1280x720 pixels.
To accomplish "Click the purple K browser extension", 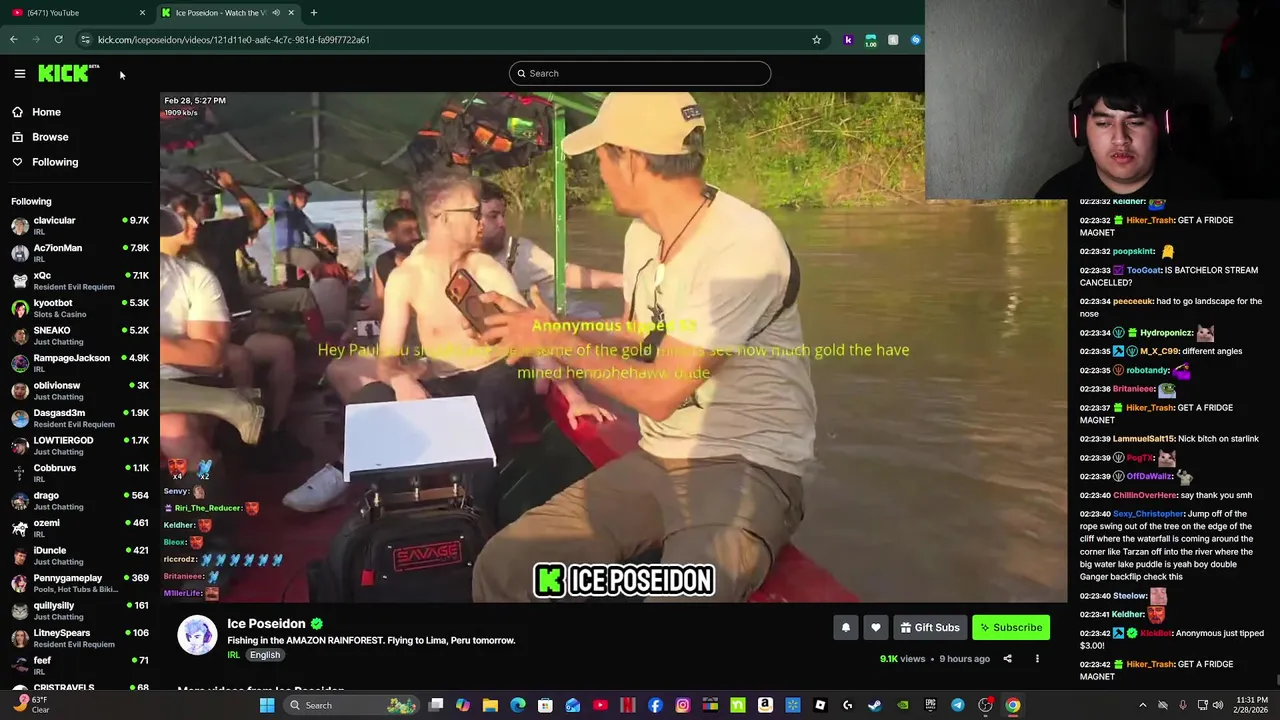I will pos(848,40).
